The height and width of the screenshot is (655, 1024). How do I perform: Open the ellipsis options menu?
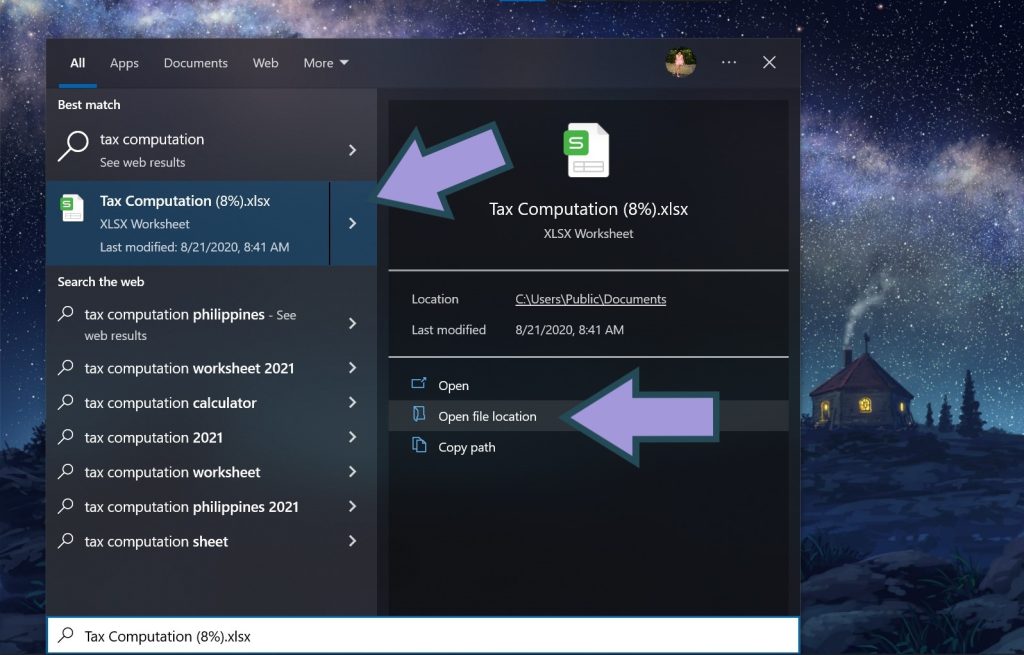pos(729,62)
